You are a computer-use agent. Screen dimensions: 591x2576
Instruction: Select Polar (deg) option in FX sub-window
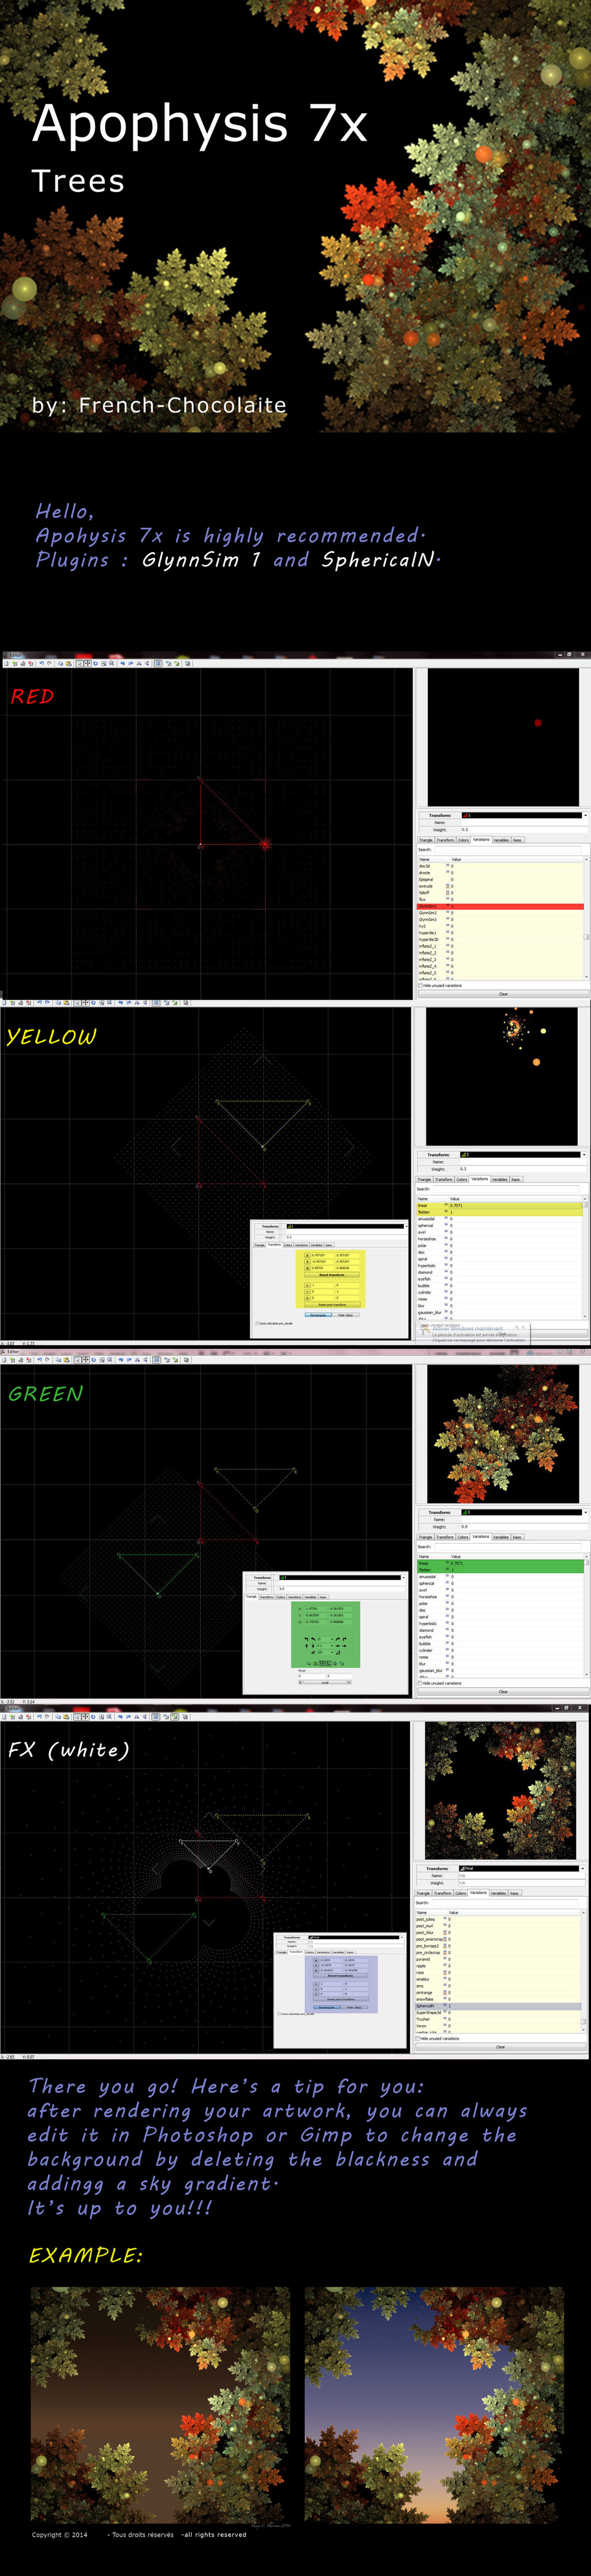pyautogui.click(x=353, y=2007)
